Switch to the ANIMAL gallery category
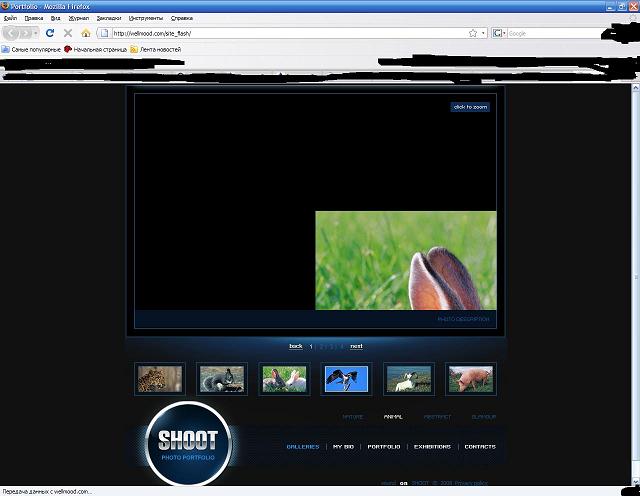This screenshot has height=496, width=640. click(x=393, y=416)
